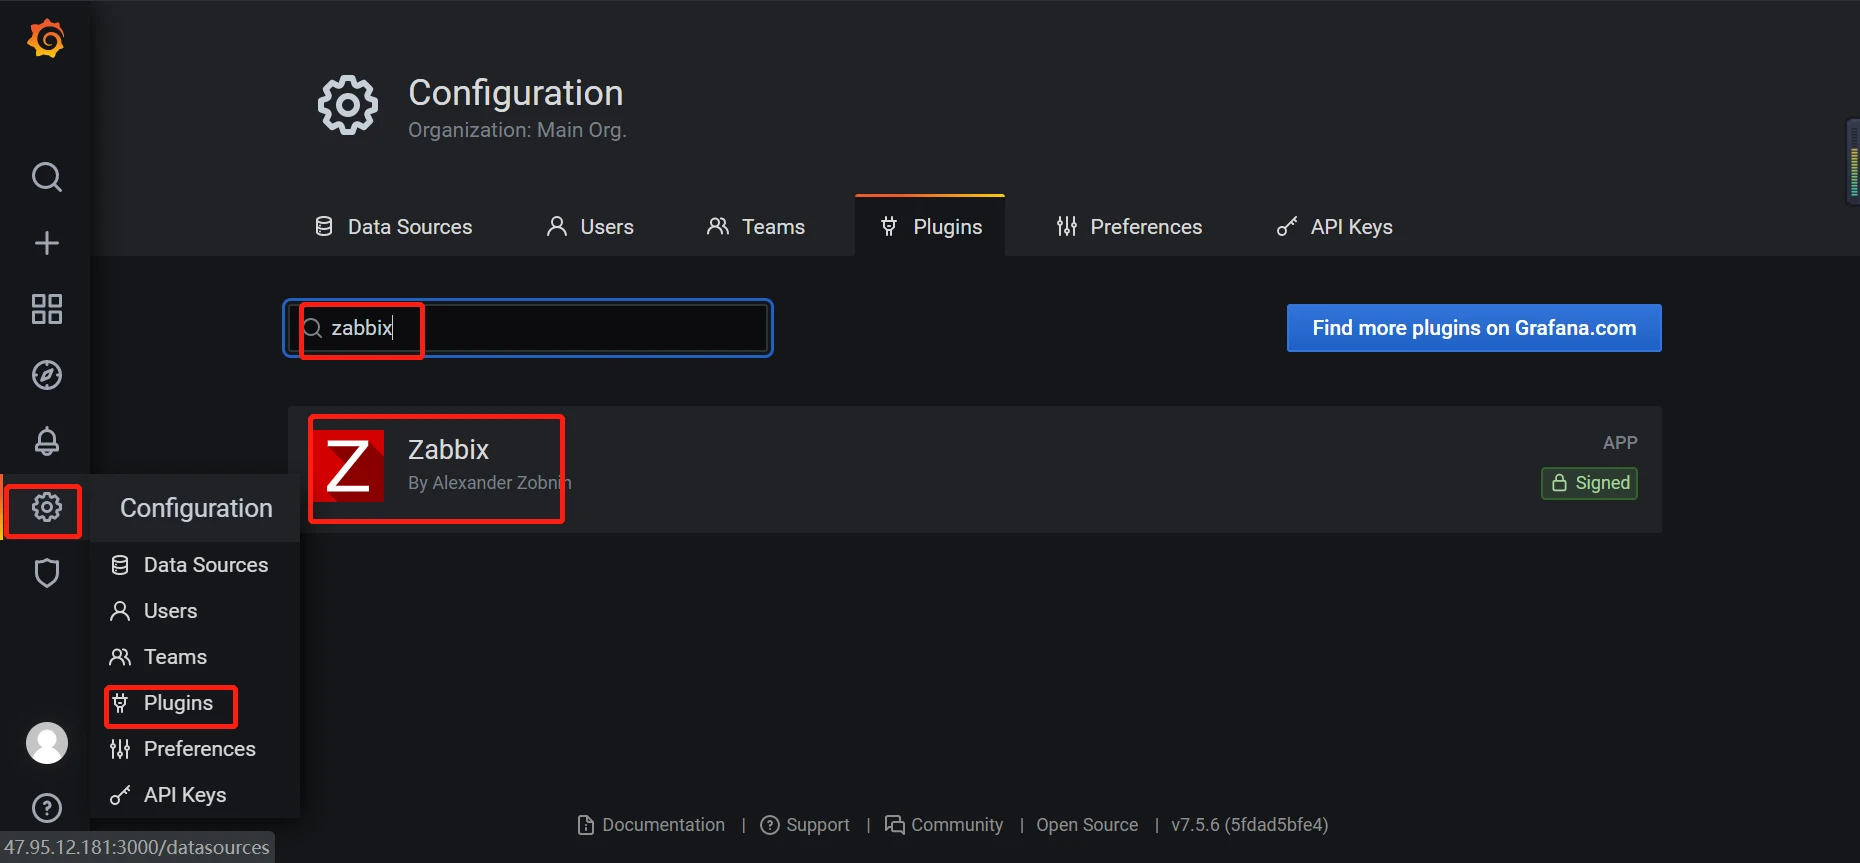Open the Documentation footer link
Image resolution: width=1860 pixels, height=863 pixels.
[x=652, y=825]
